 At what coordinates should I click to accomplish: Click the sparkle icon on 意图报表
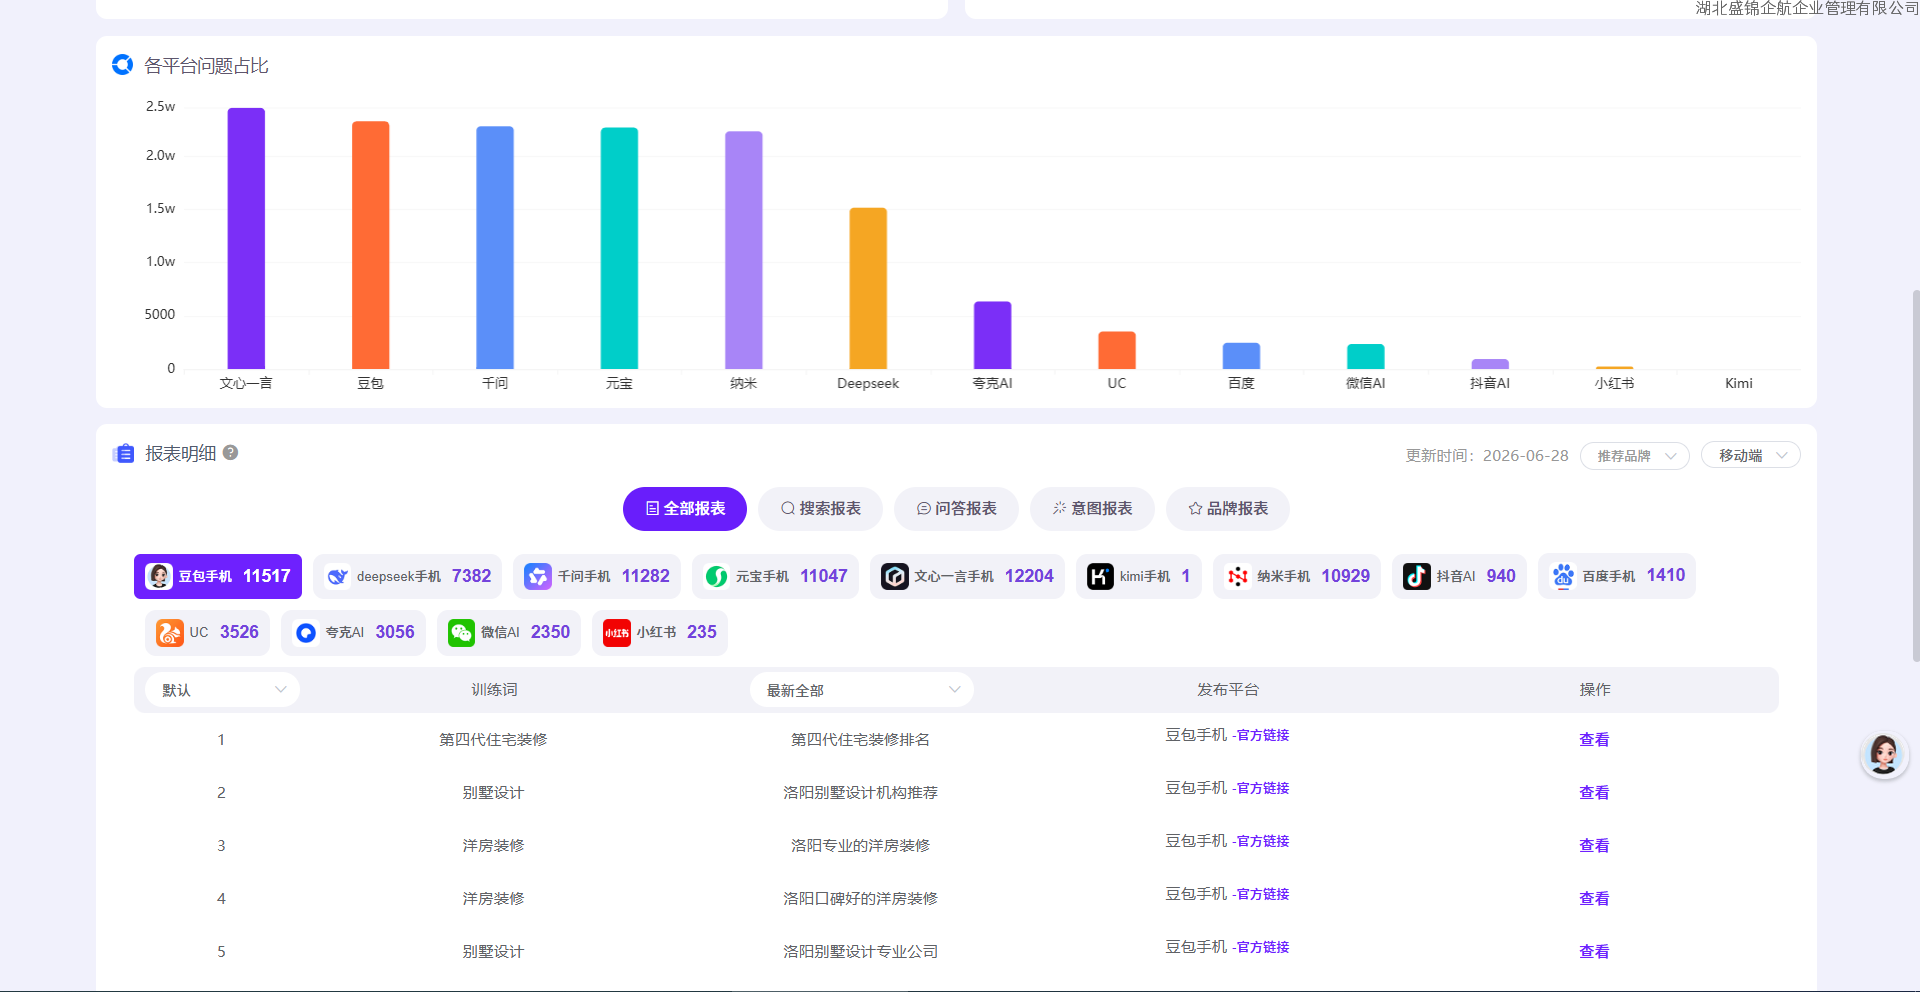[x=1060, y=509]
